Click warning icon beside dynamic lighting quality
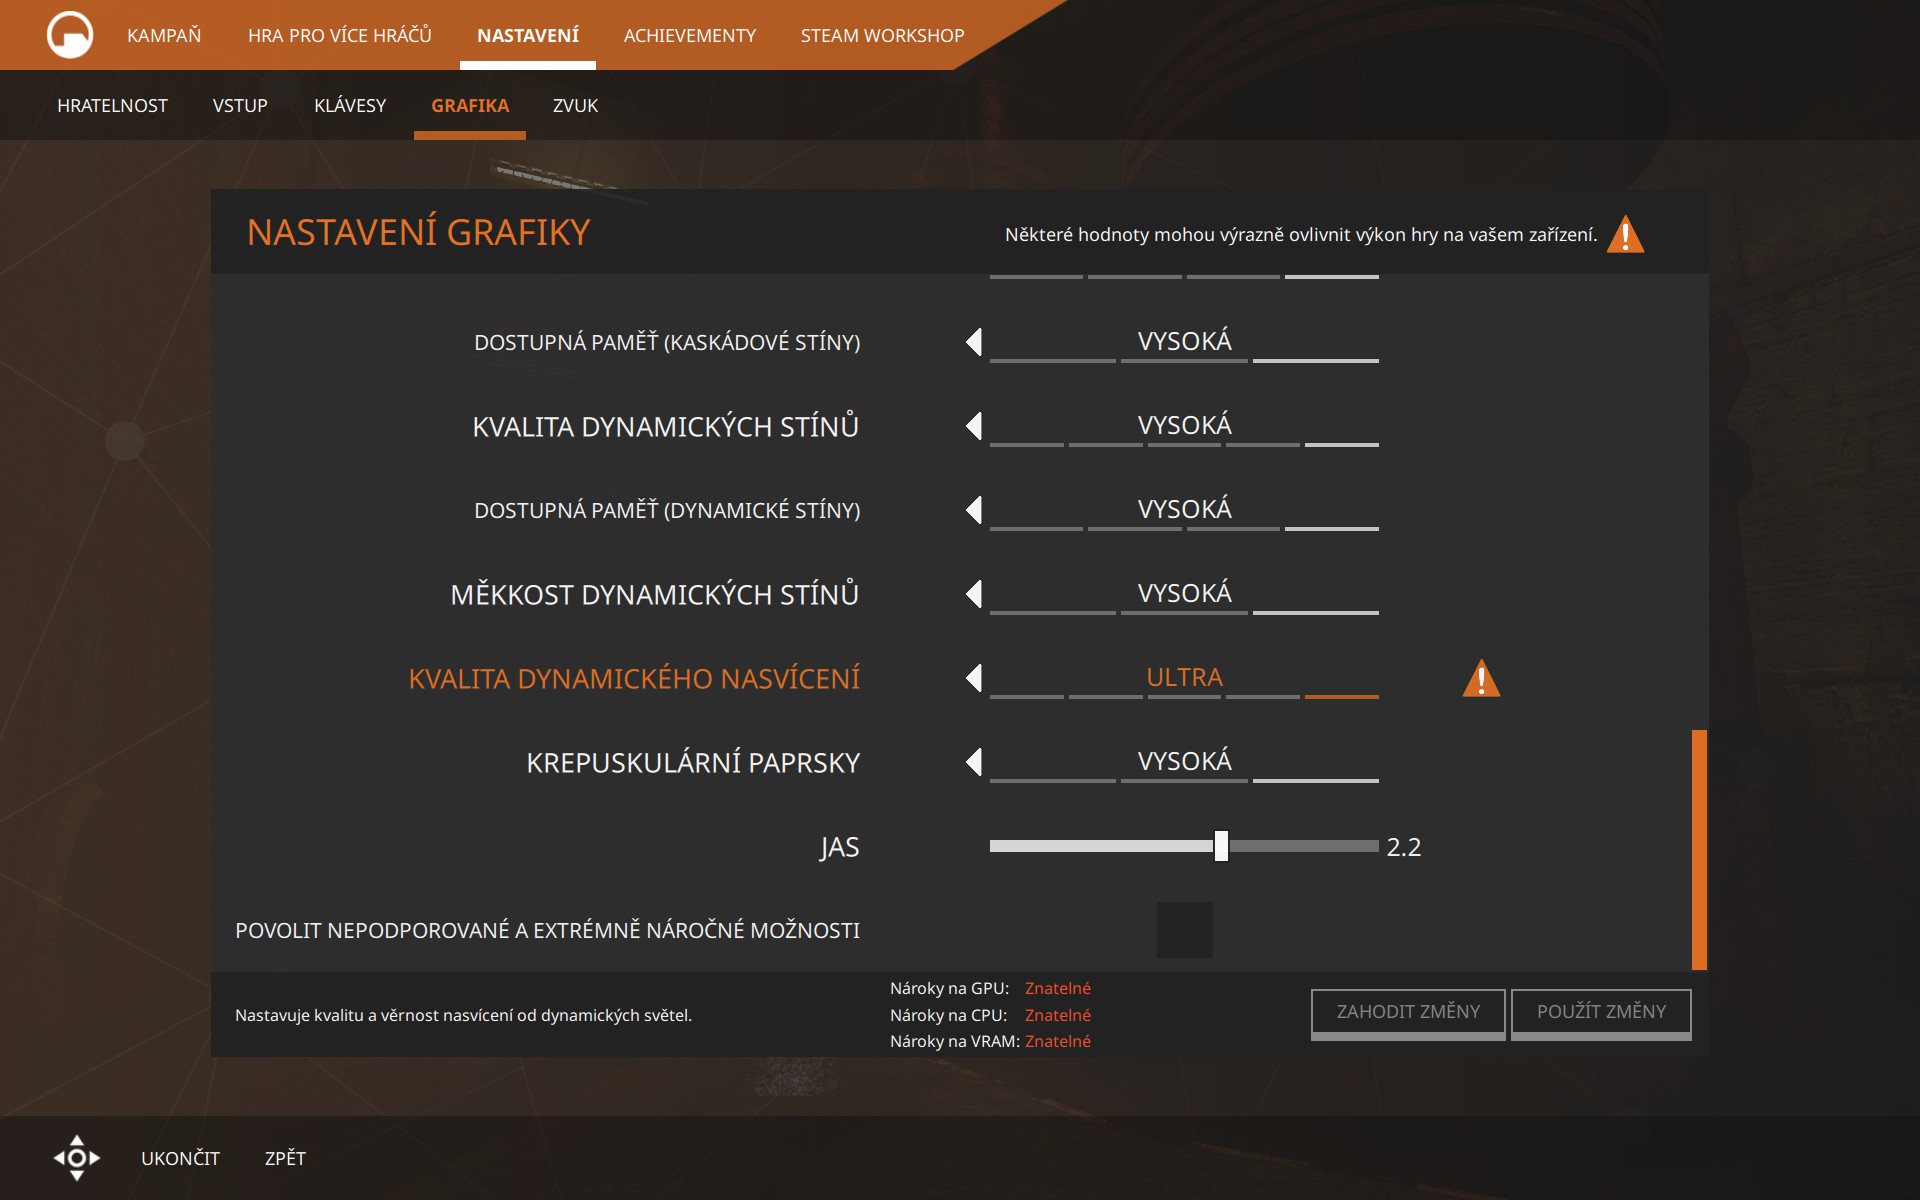 click(1481, 678)
